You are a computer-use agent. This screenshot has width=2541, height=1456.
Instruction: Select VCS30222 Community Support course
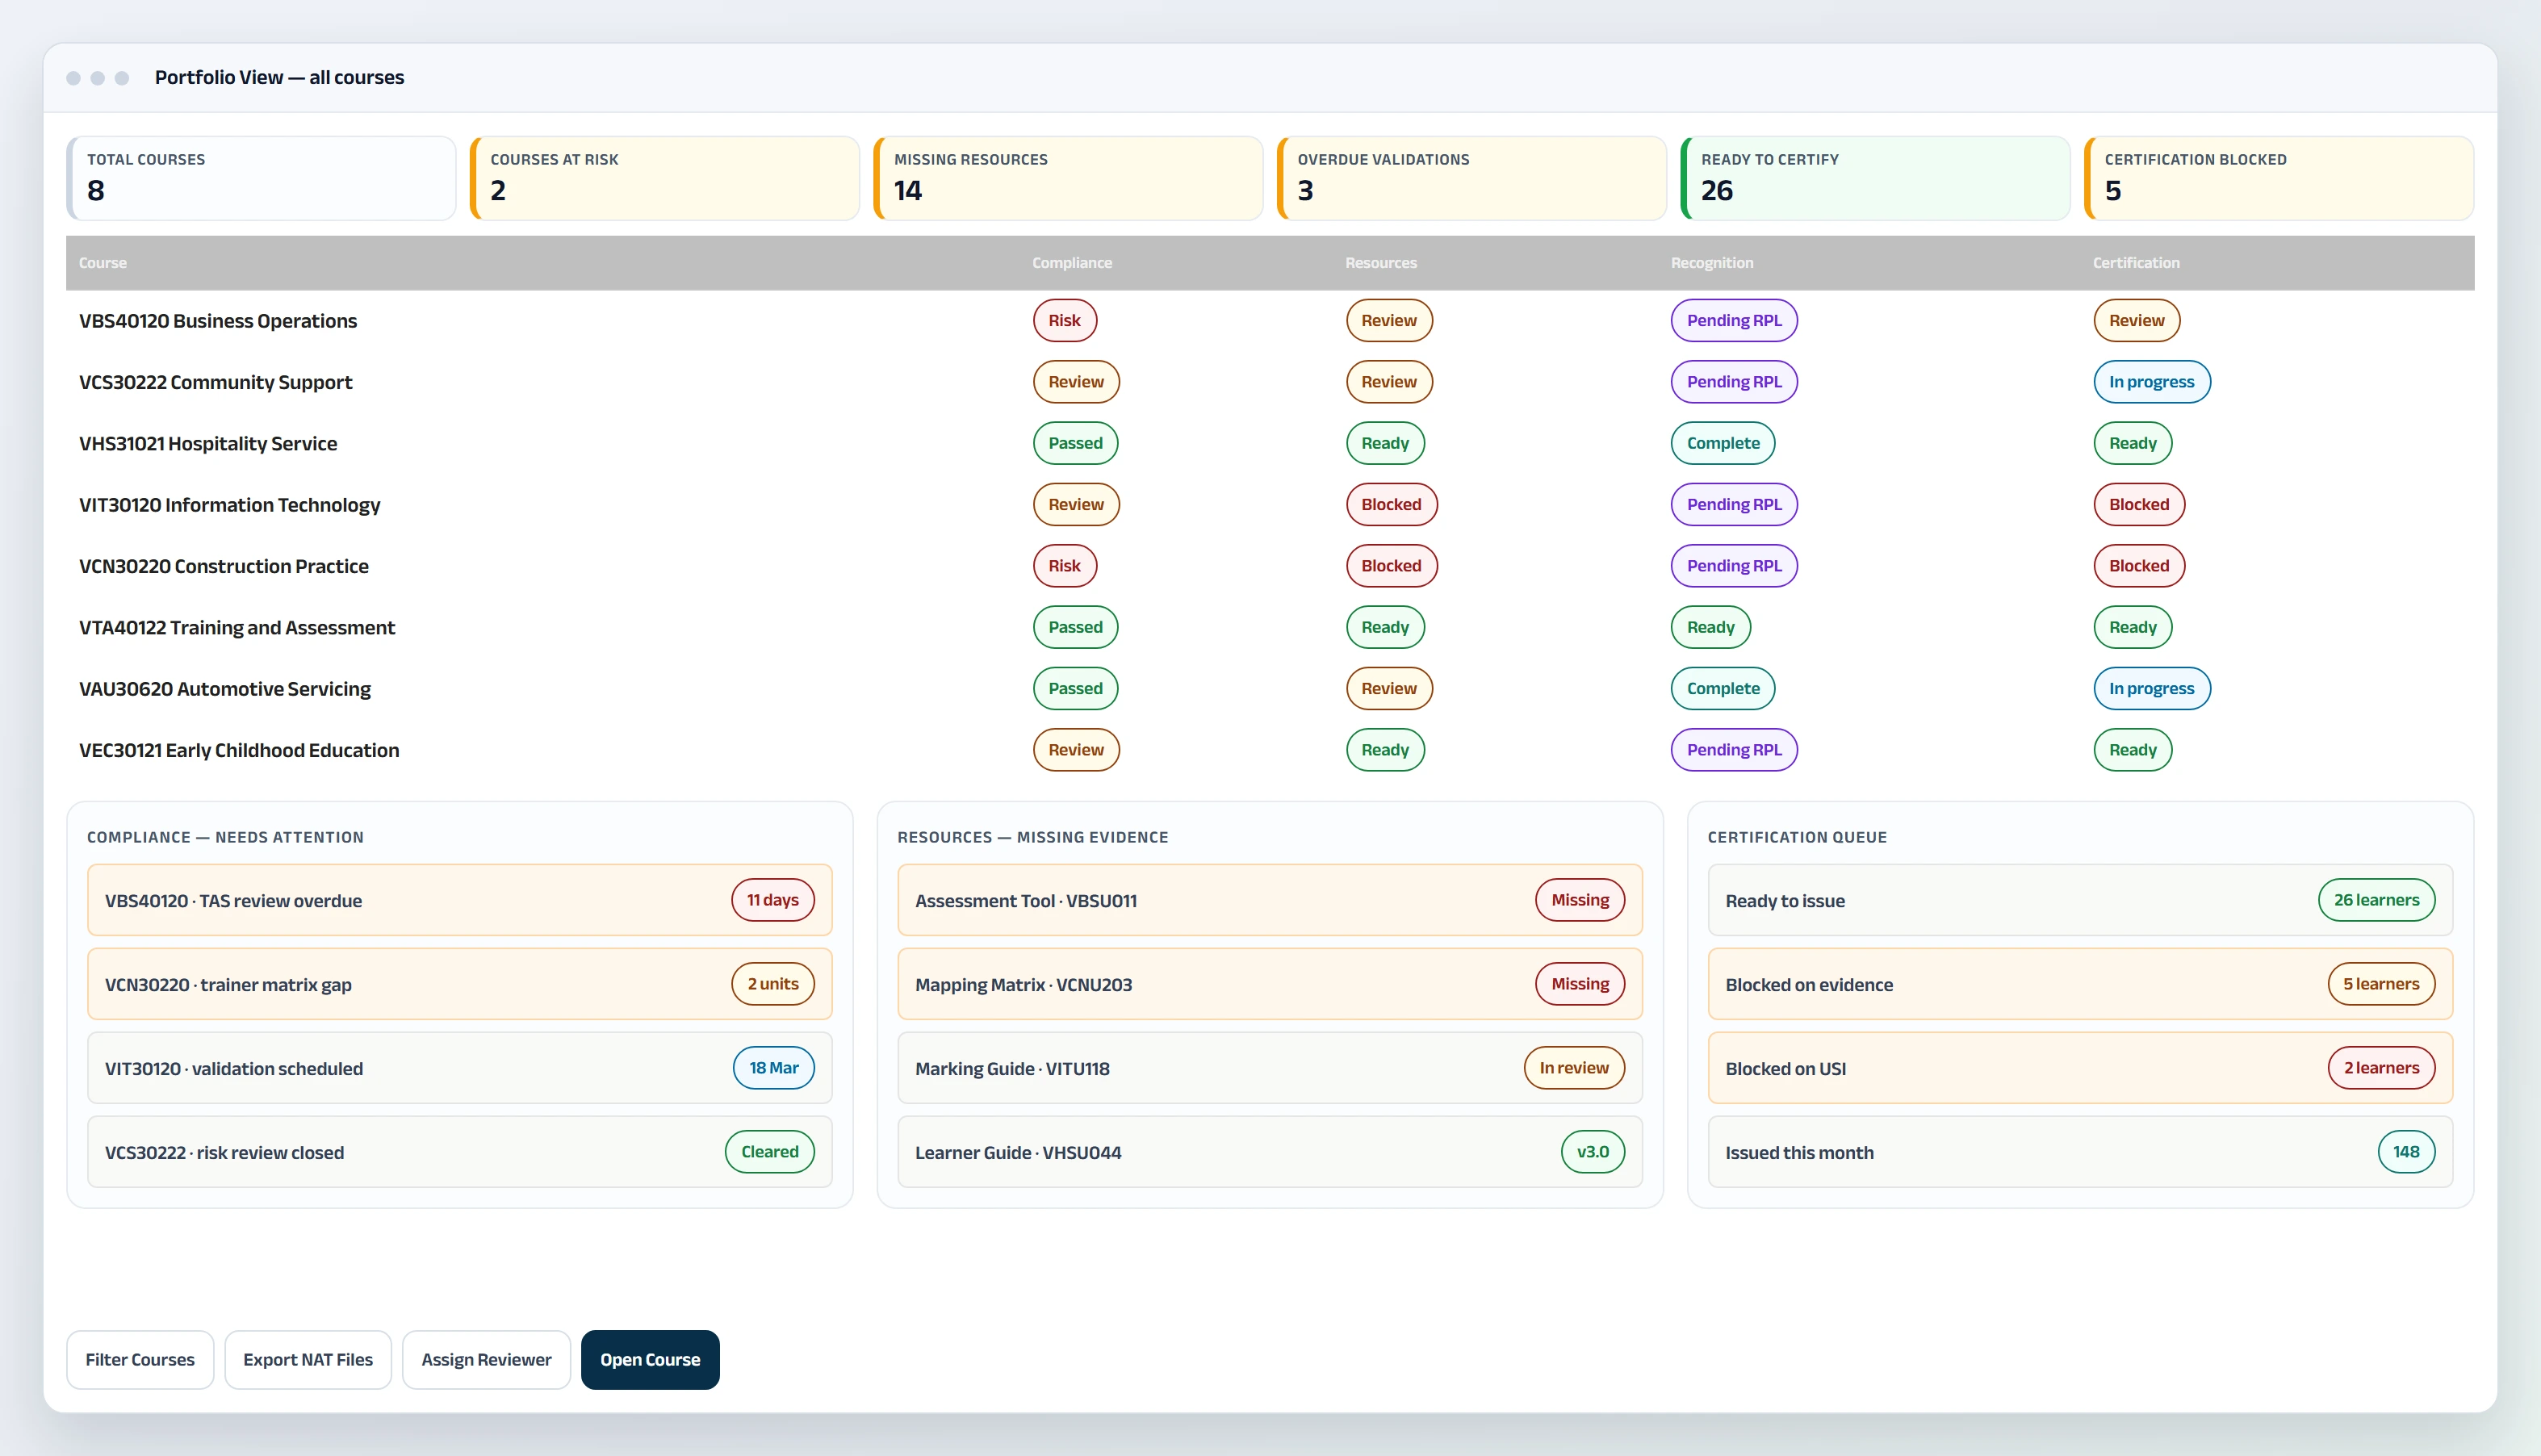pos(1270,382)
